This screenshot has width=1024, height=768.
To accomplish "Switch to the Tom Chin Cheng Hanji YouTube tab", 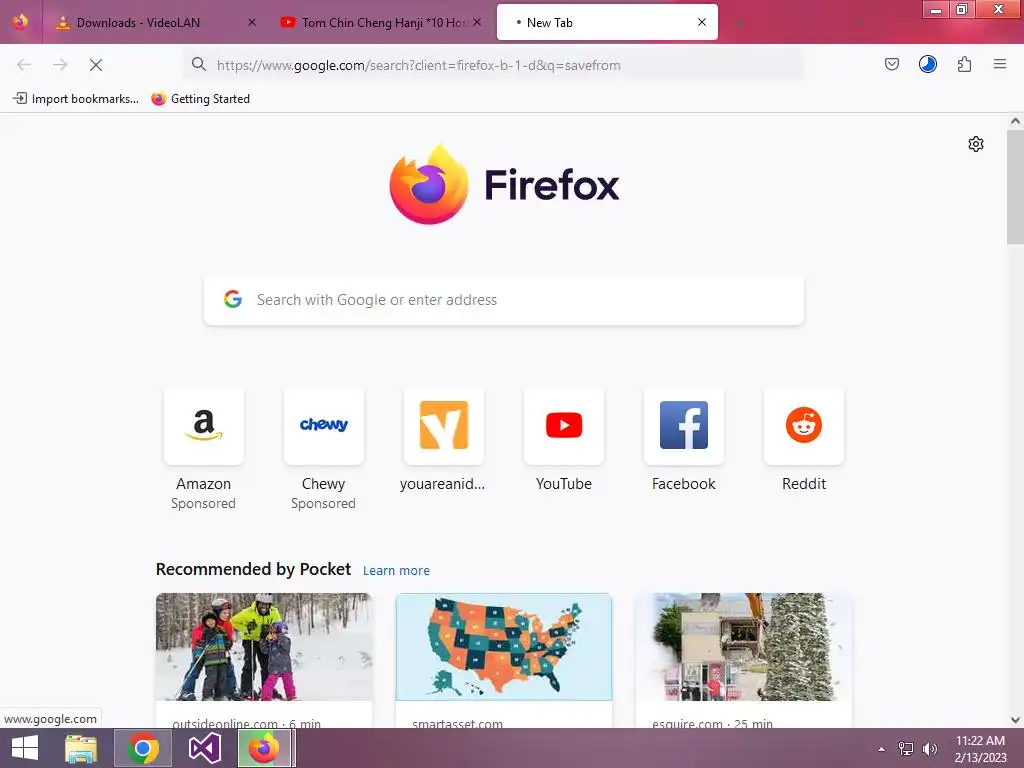I will point(381,22).
